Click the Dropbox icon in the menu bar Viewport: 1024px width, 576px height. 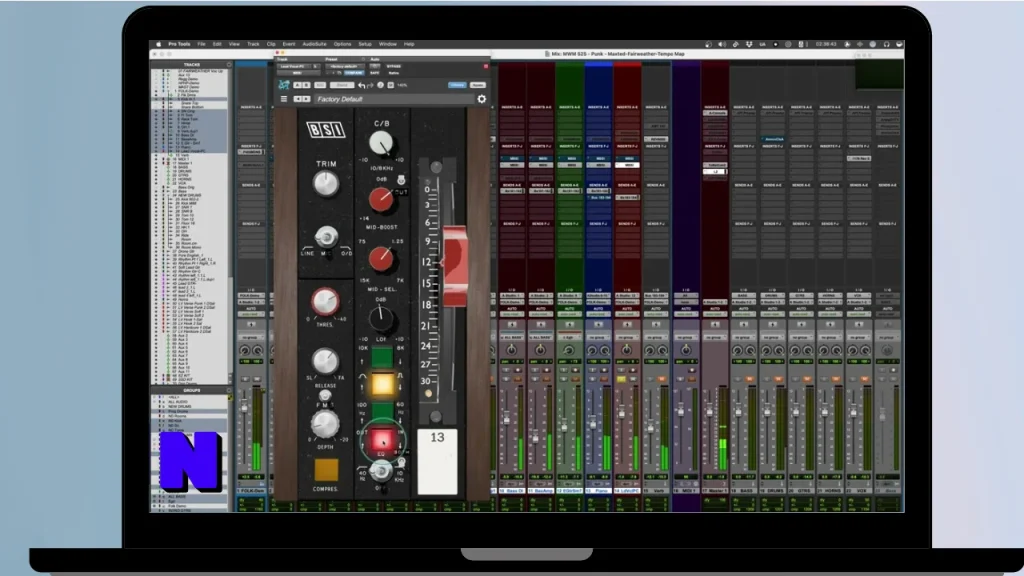748,44
